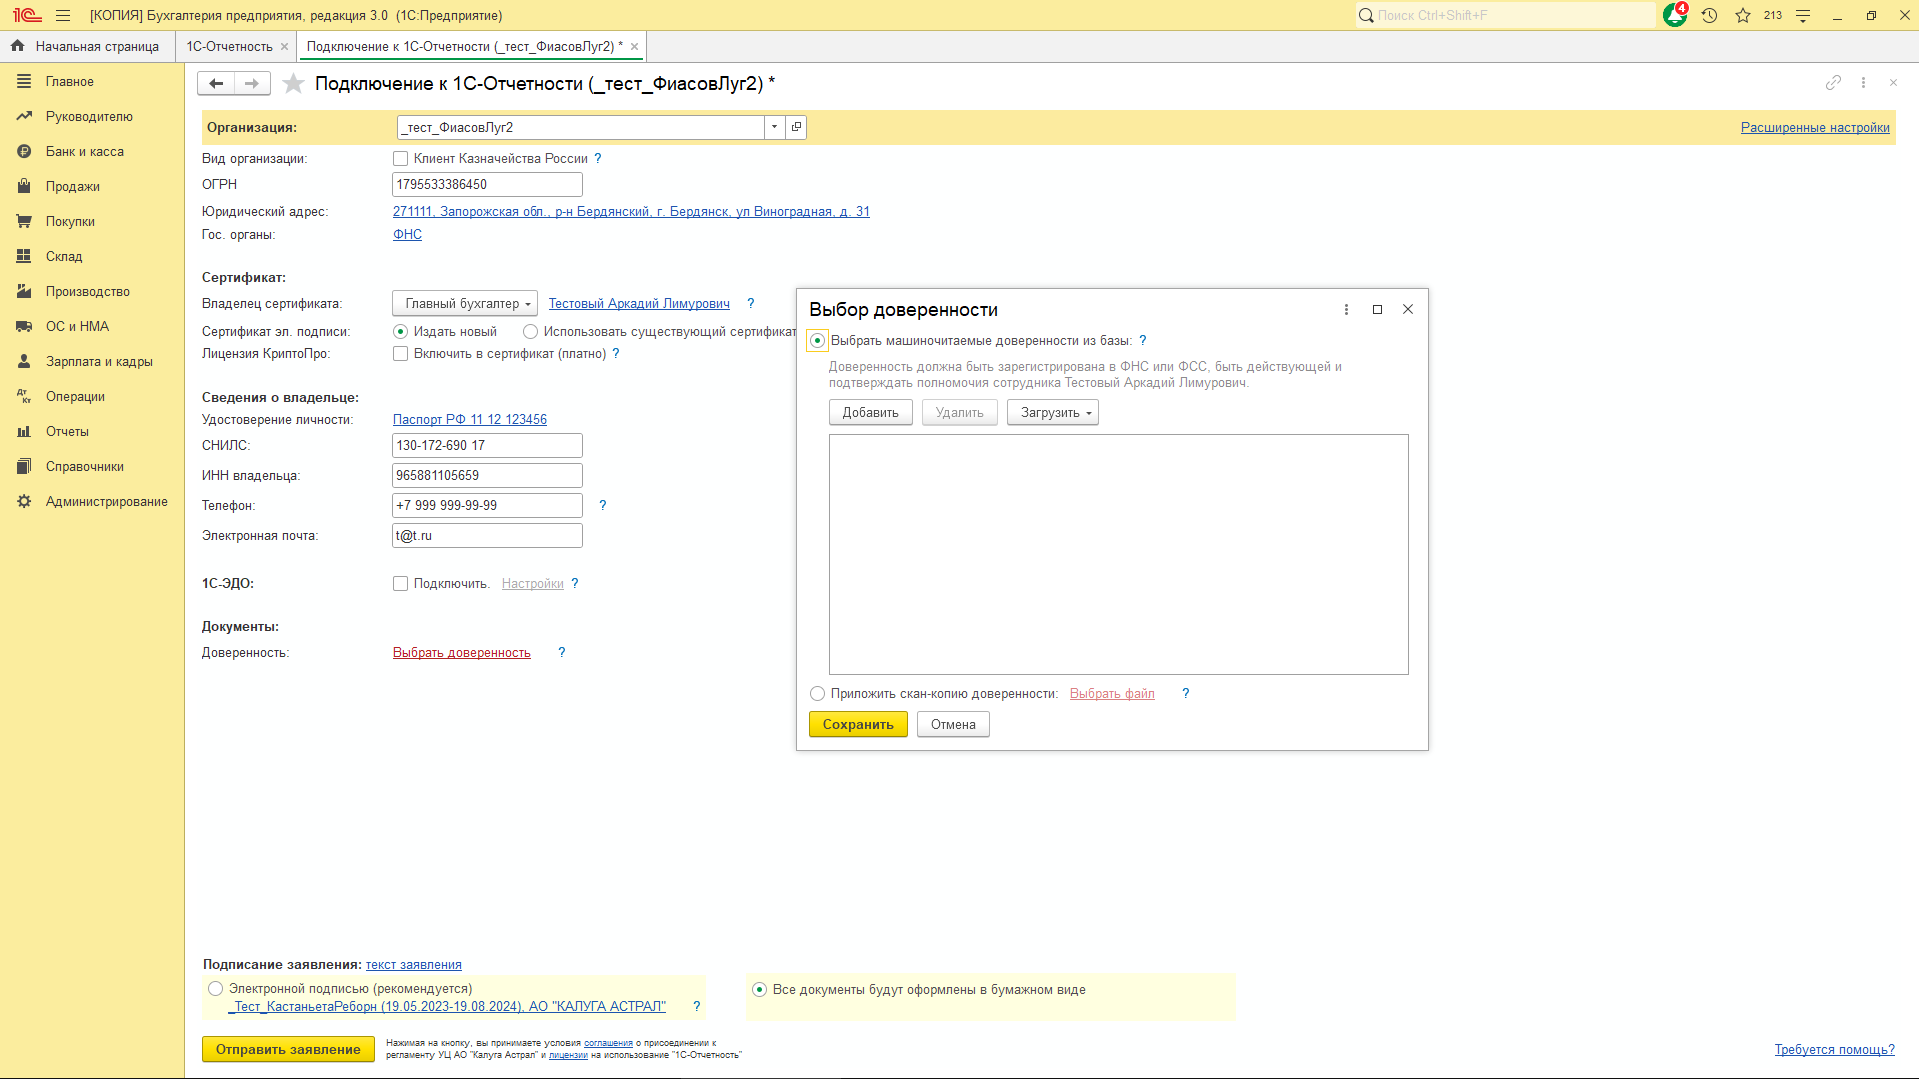Close the Выбор доверенности dialog
Image resolution: width=1919 pixels, height=1079 pixels.
tap(1408, 309)
